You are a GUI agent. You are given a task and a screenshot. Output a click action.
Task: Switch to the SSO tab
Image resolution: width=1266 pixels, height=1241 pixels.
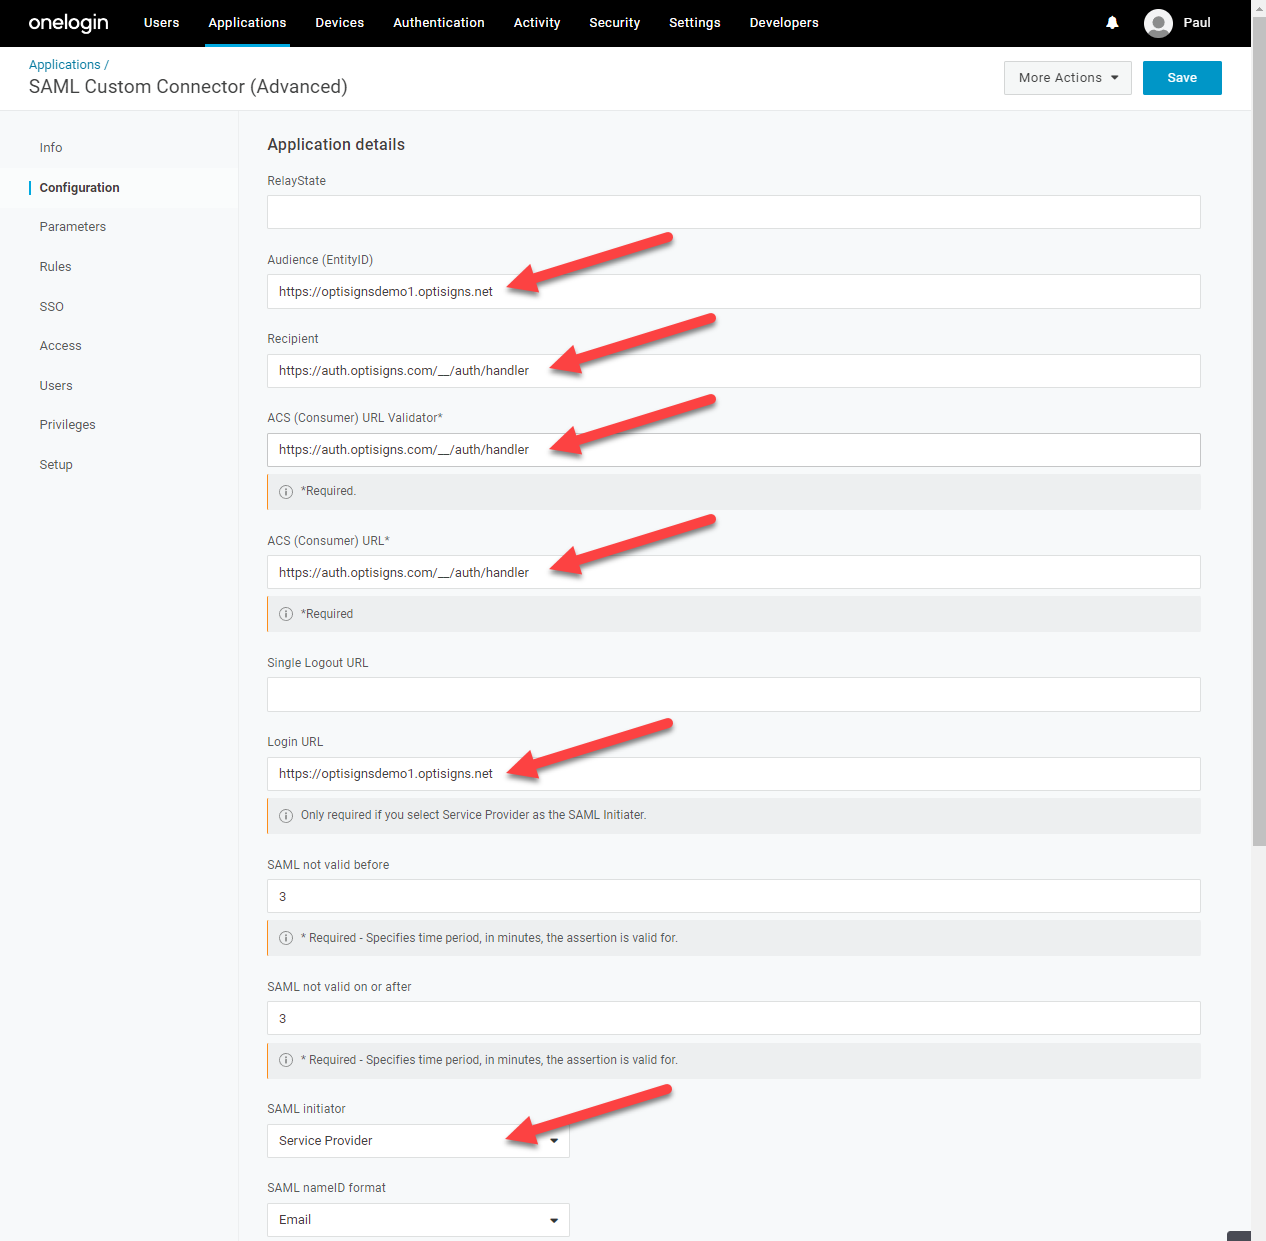coord(52,307)
